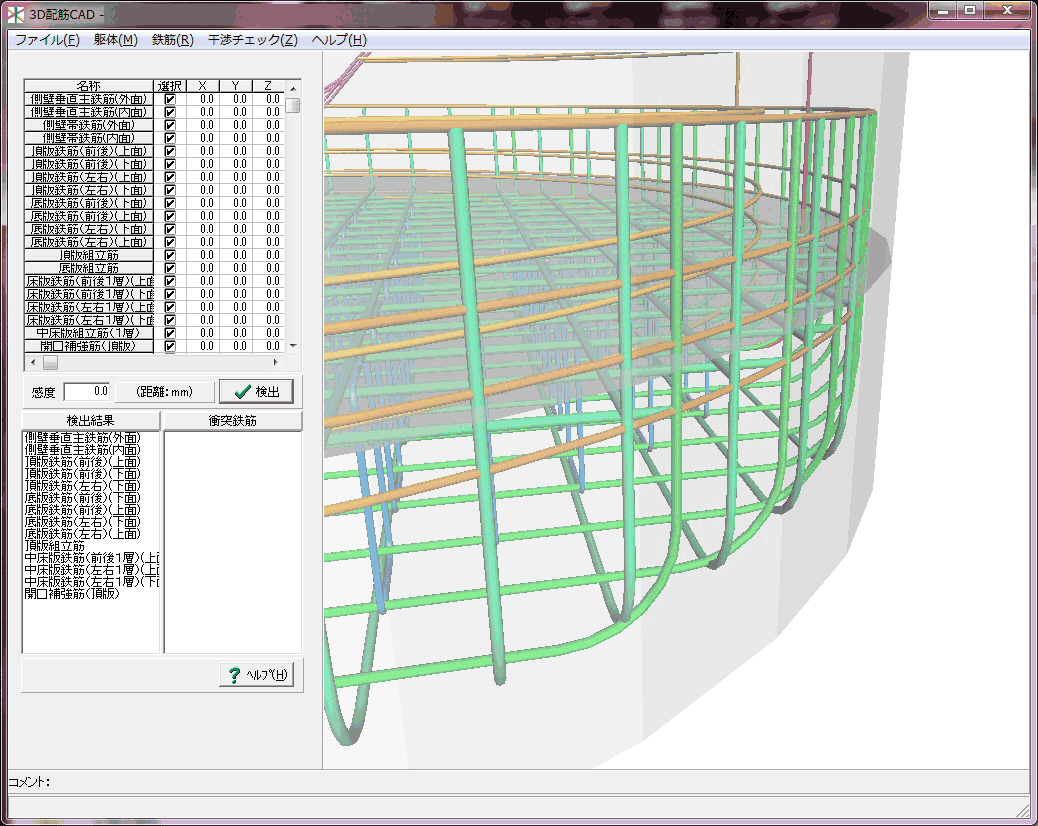Open the 干渉チェック(Z) menu

tap(252, 40)
